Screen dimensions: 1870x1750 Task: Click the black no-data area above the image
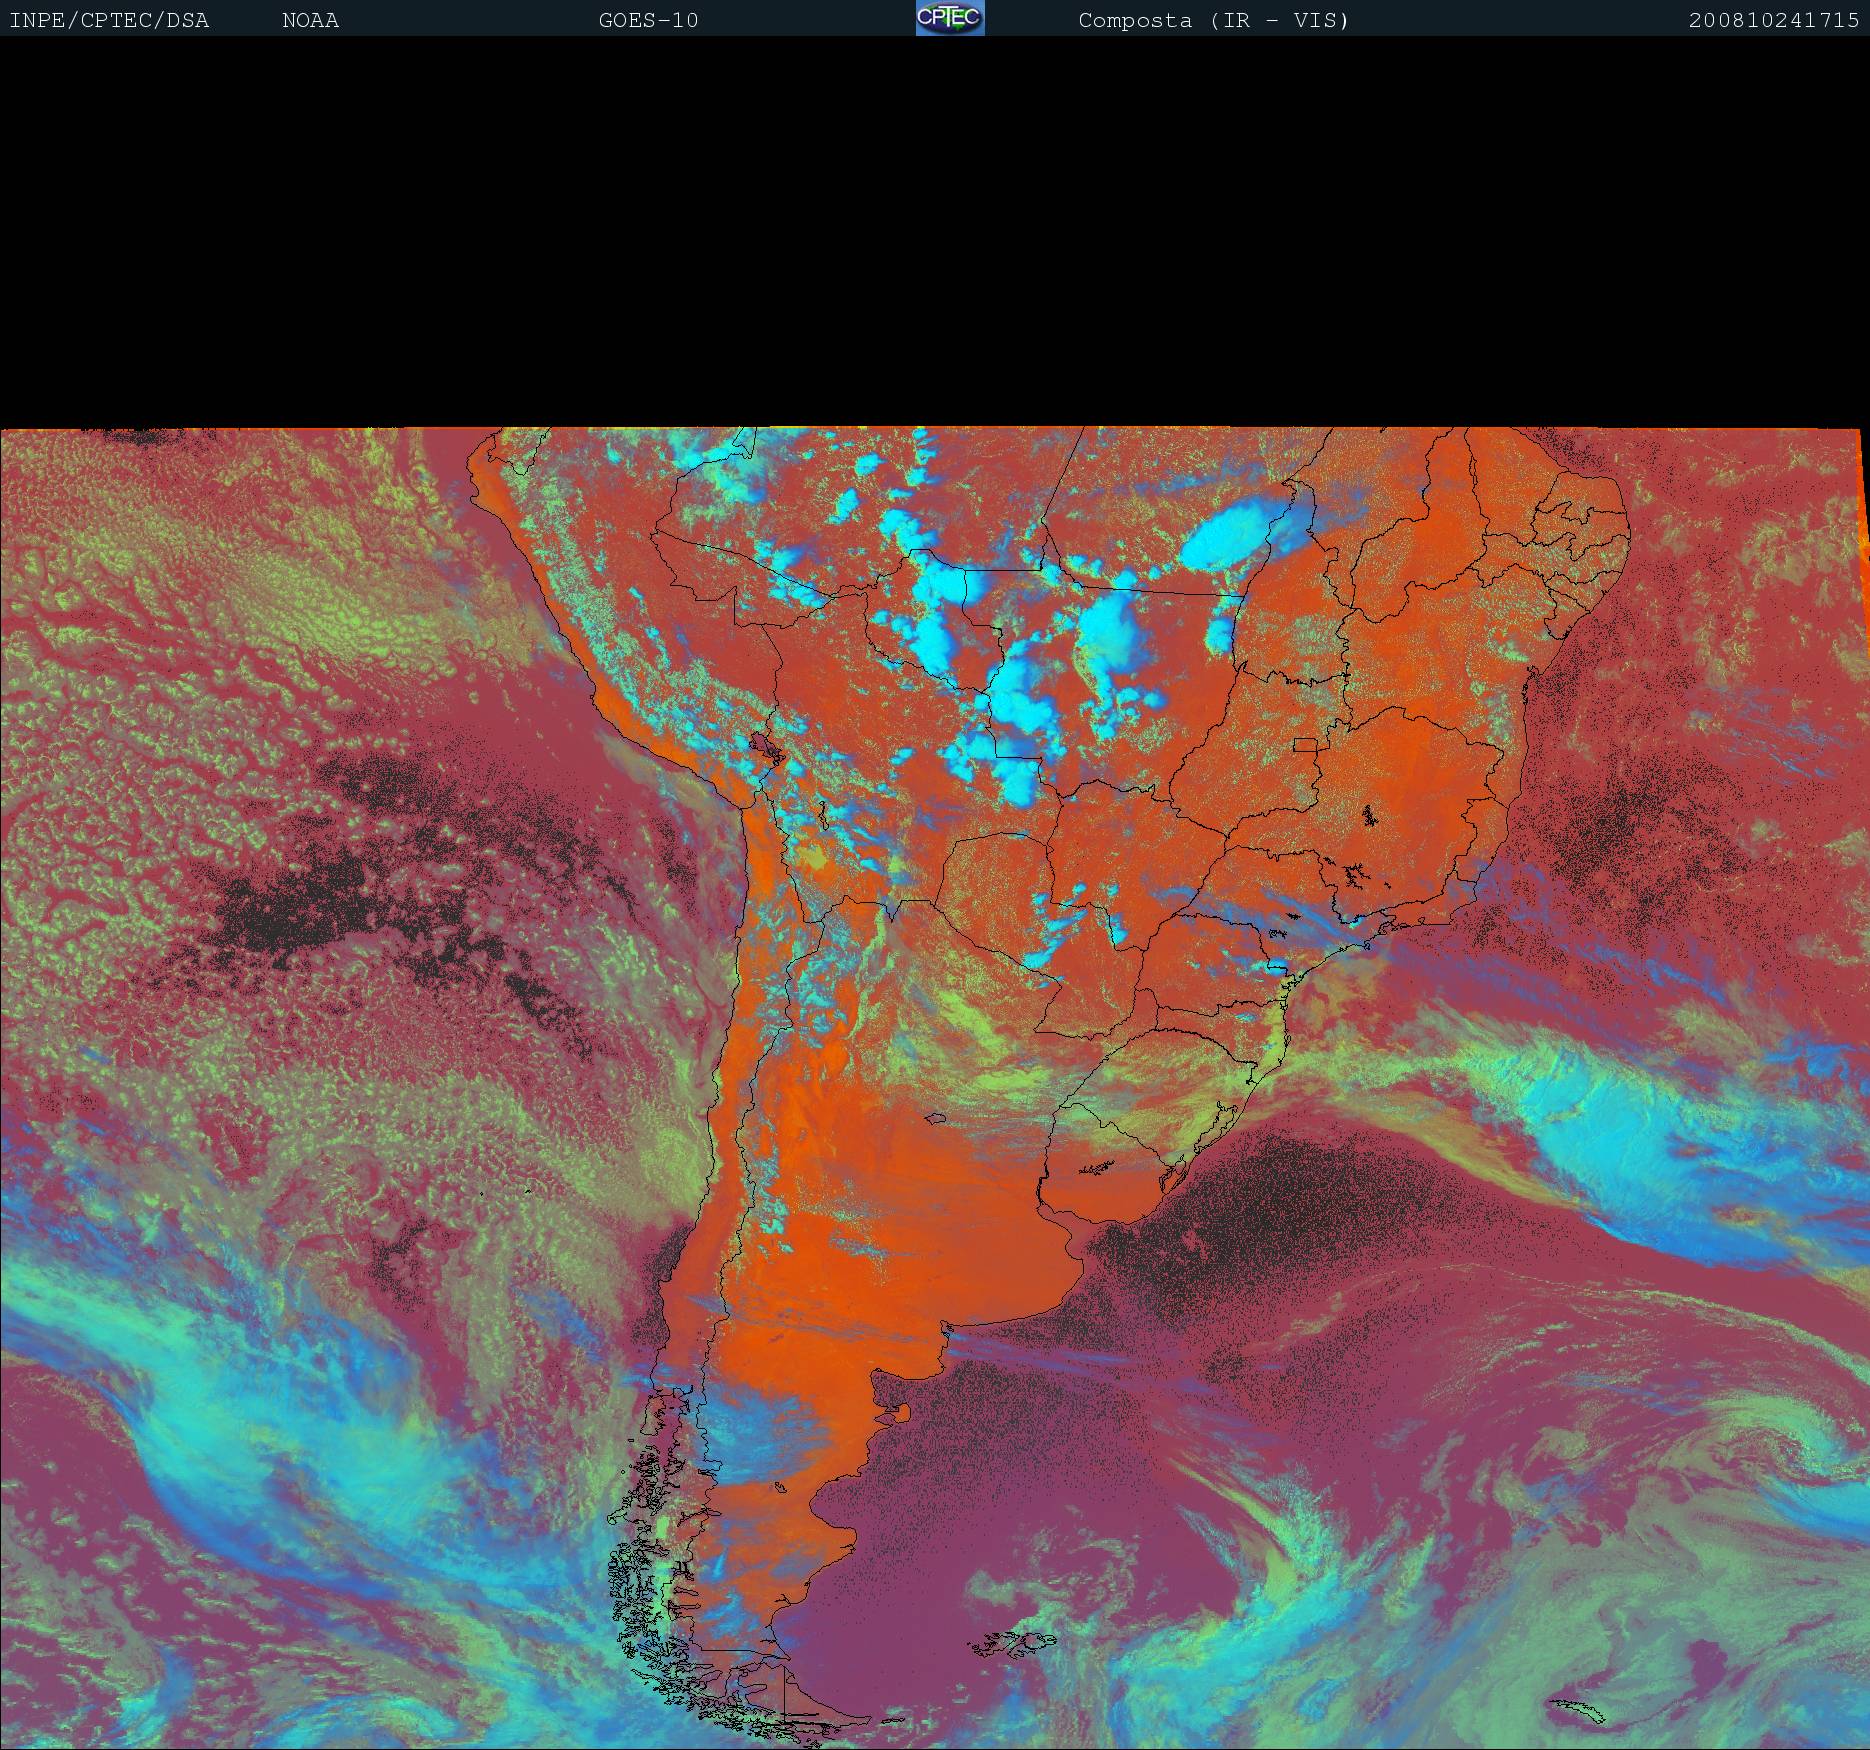pos(935,230)
